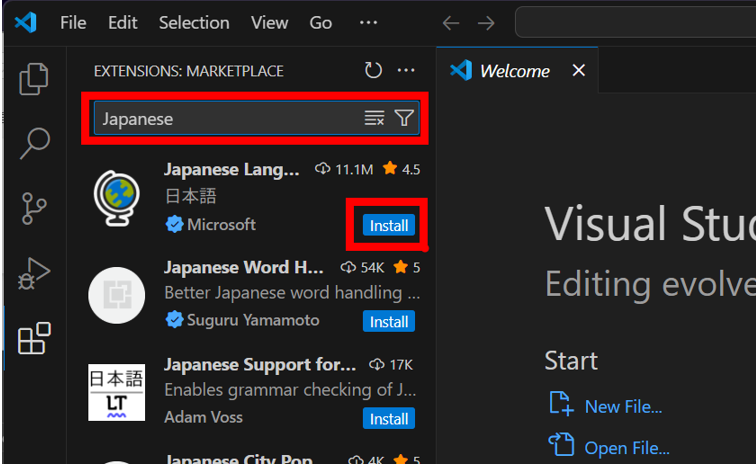756x464 pixels.
Task: Install Japanese Support for LanguageTool extension
Action: 389,418
